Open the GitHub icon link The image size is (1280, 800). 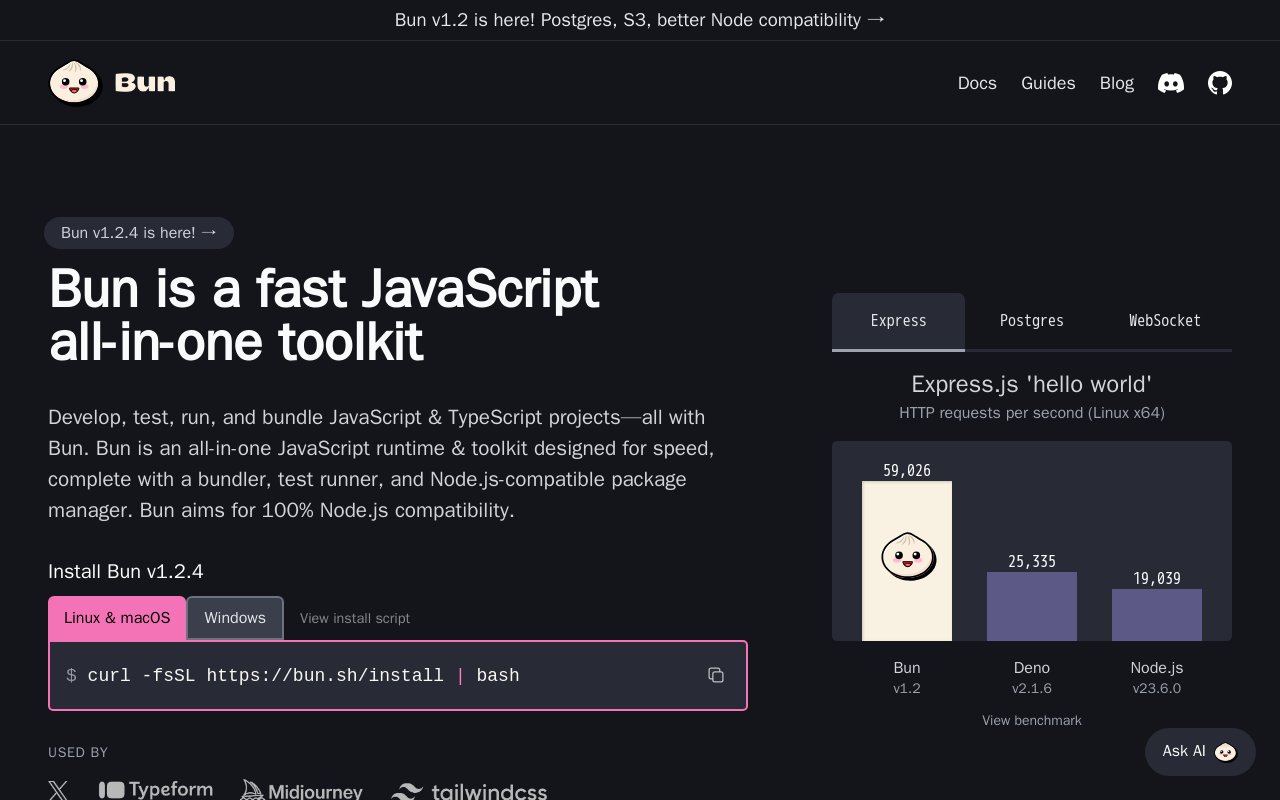pyautogui.click(x=1220, y=83)
